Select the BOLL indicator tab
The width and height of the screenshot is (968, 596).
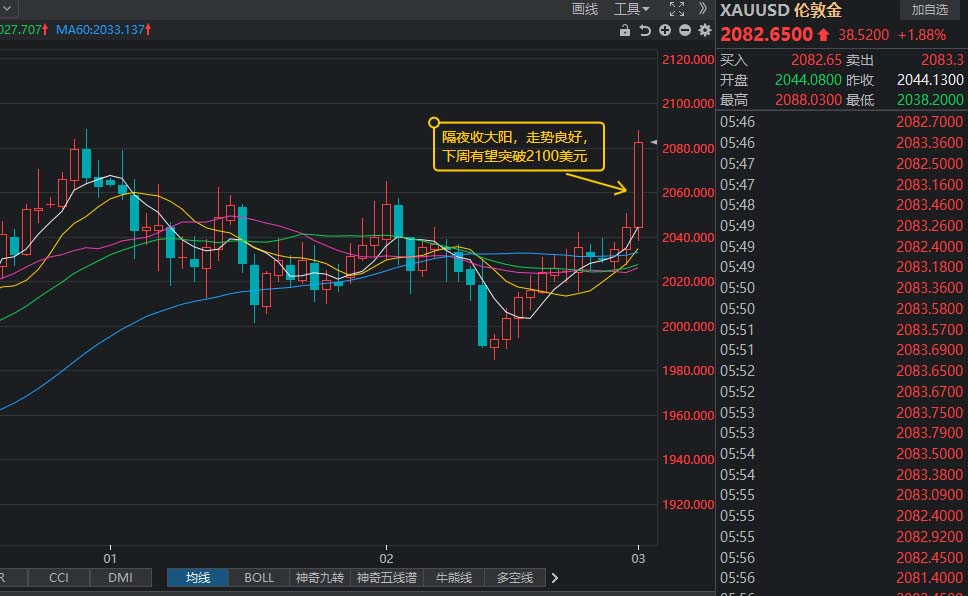259,577
